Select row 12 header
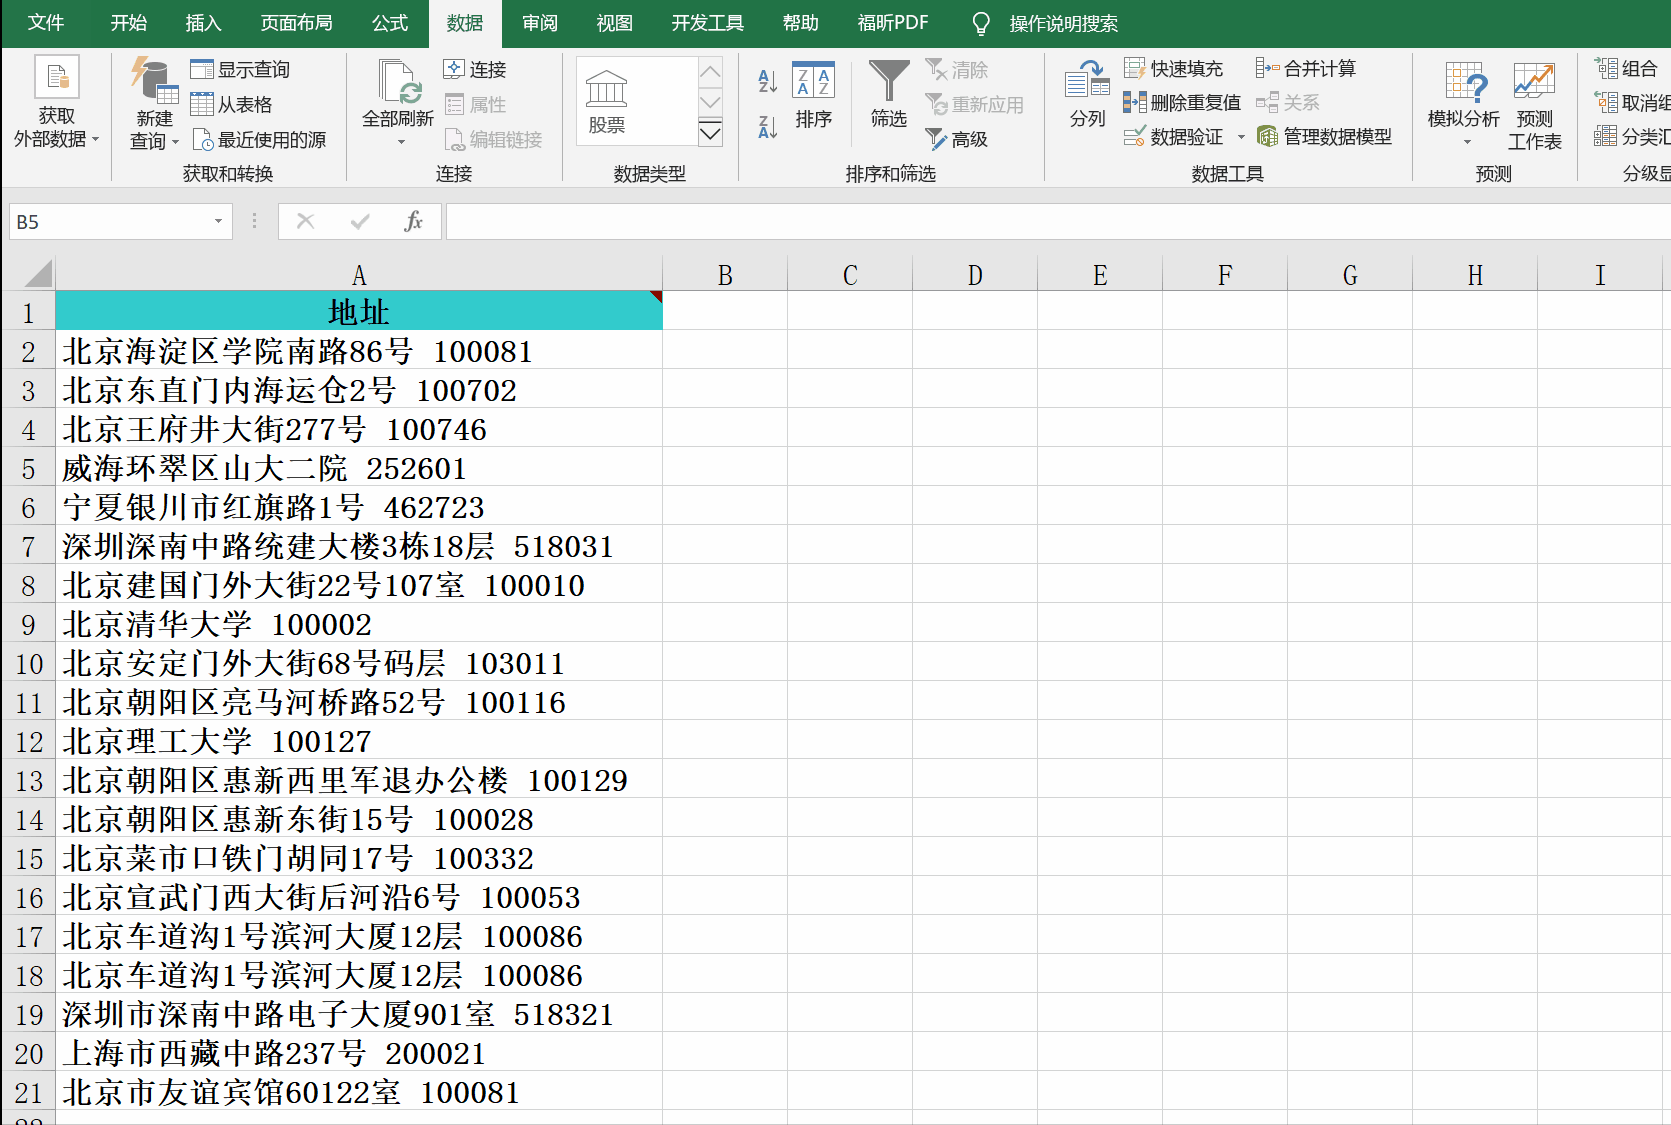Image resolution: width=1671 pixels, height=1125 pixels. (x=28, y=742)
